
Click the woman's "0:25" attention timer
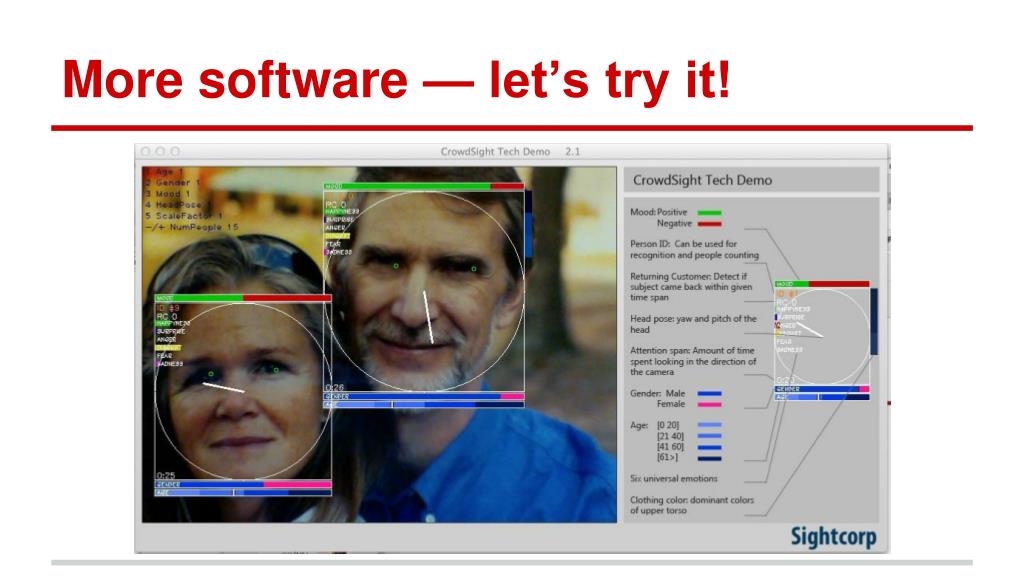coord(166,476)
